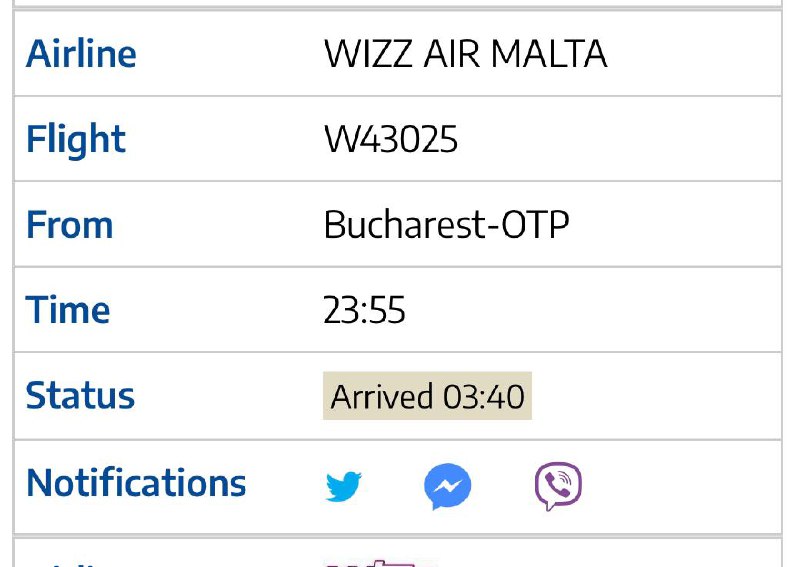Select the Bucharest-OTP origin text
This screenshot has width=800, height=567.
coord(446,225)
